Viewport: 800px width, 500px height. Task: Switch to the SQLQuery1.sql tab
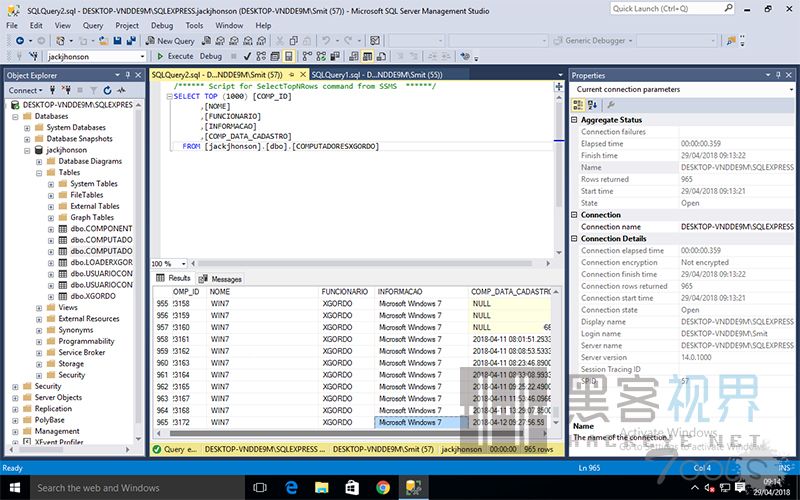tap(377, 75)
